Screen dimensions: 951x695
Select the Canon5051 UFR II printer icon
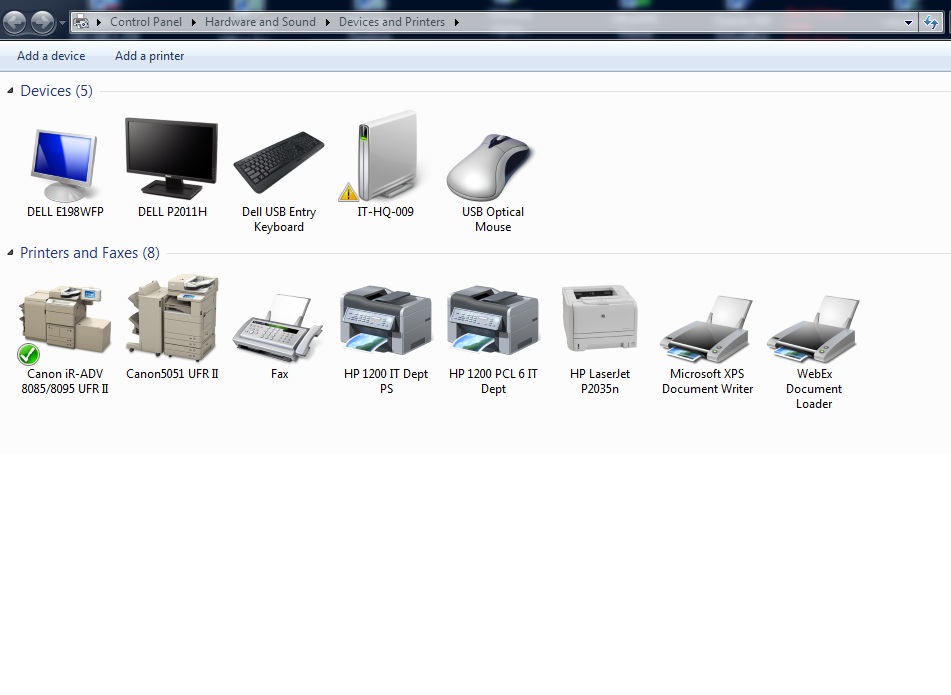coord(172,318)
